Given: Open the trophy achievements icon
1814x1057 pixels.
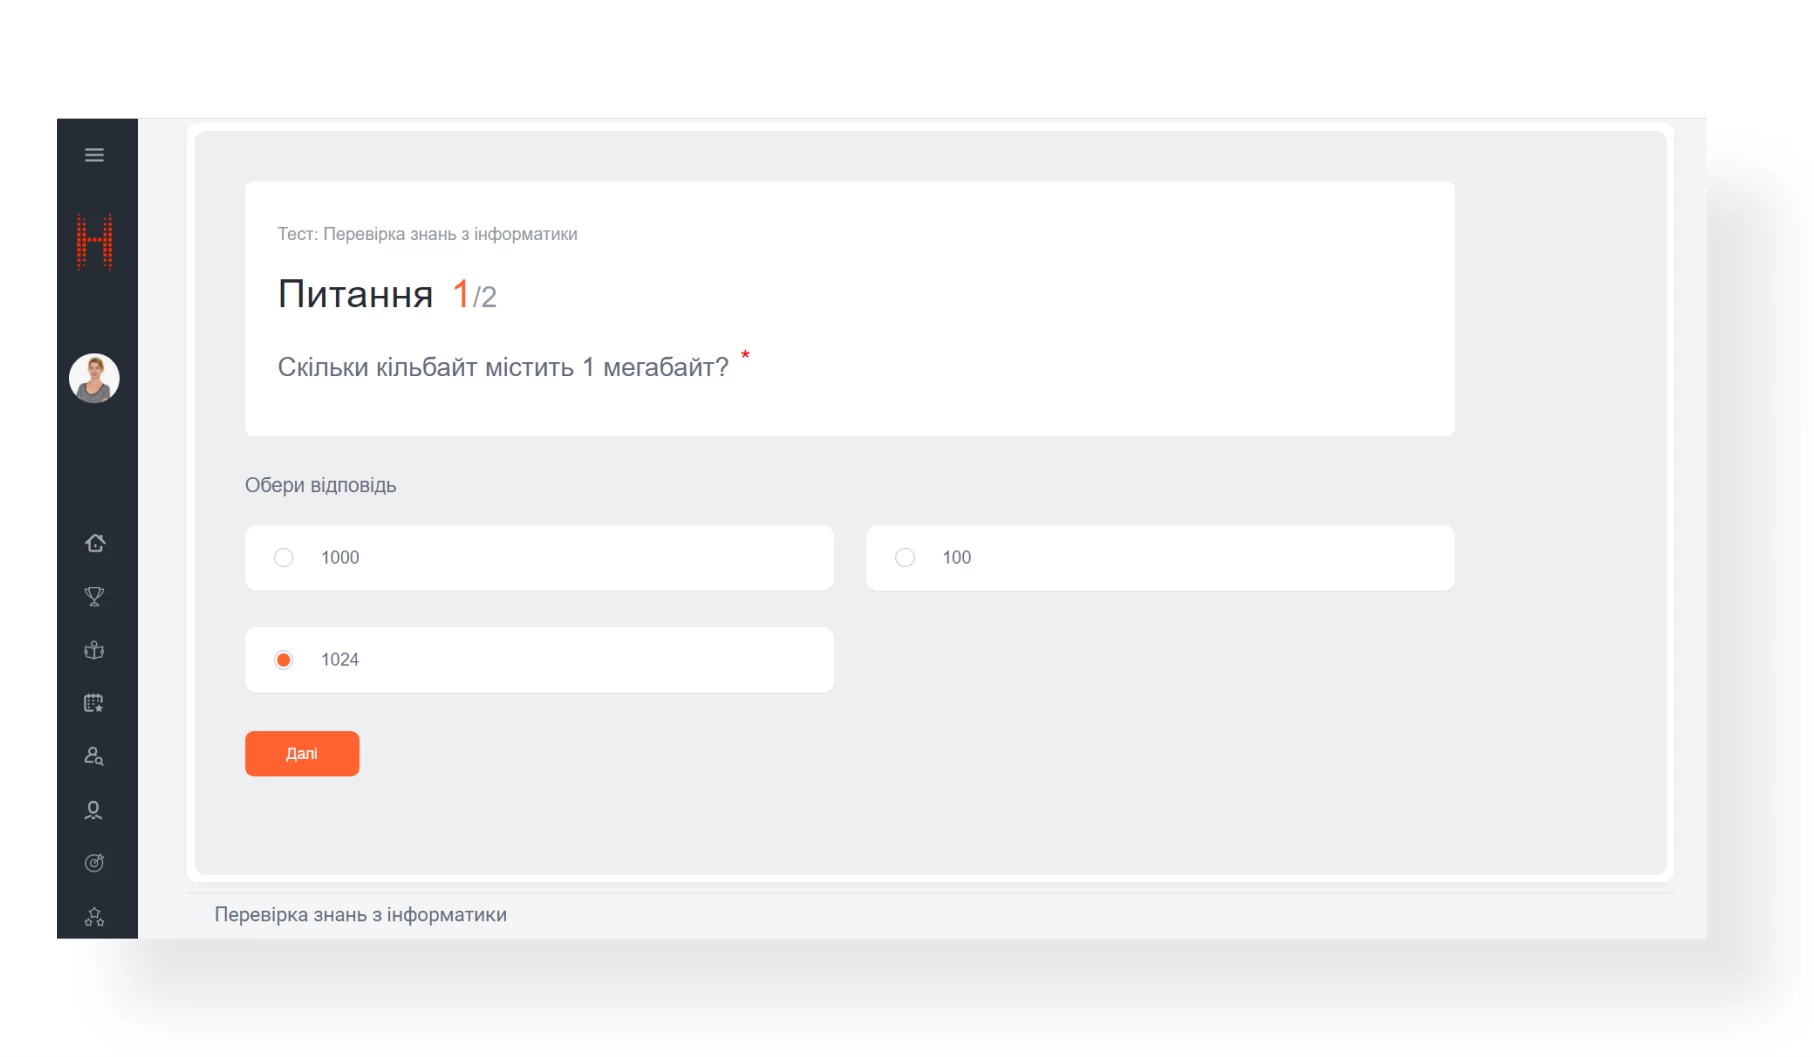Looking at the screenshot, I should (95, 597).
